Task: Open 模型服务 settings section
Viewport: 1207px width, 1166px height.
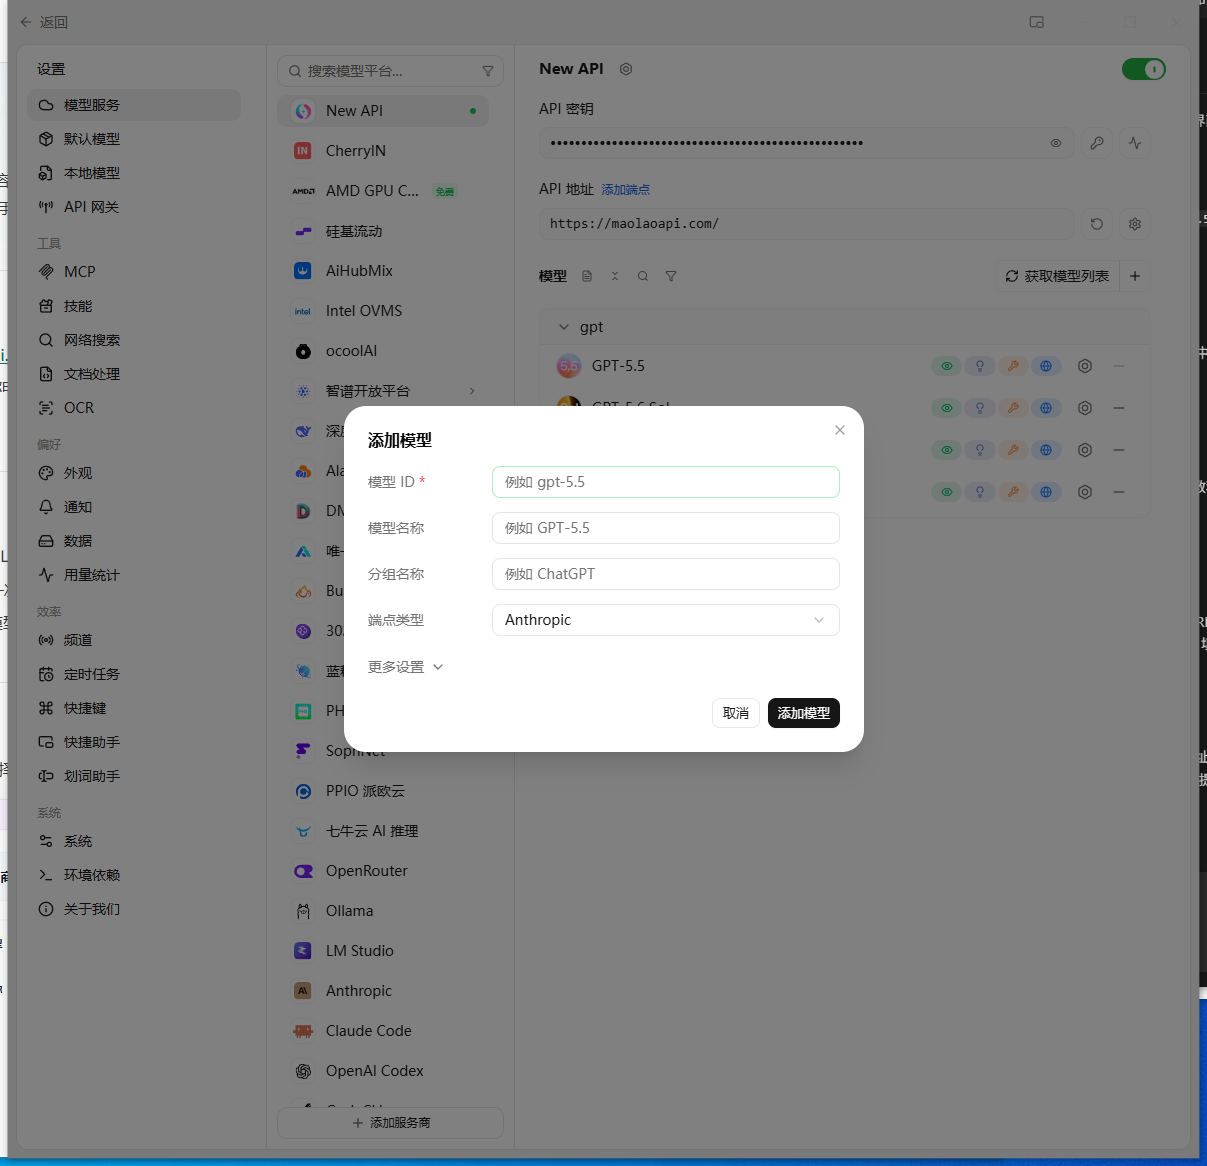Action: [x=134, y=105]
